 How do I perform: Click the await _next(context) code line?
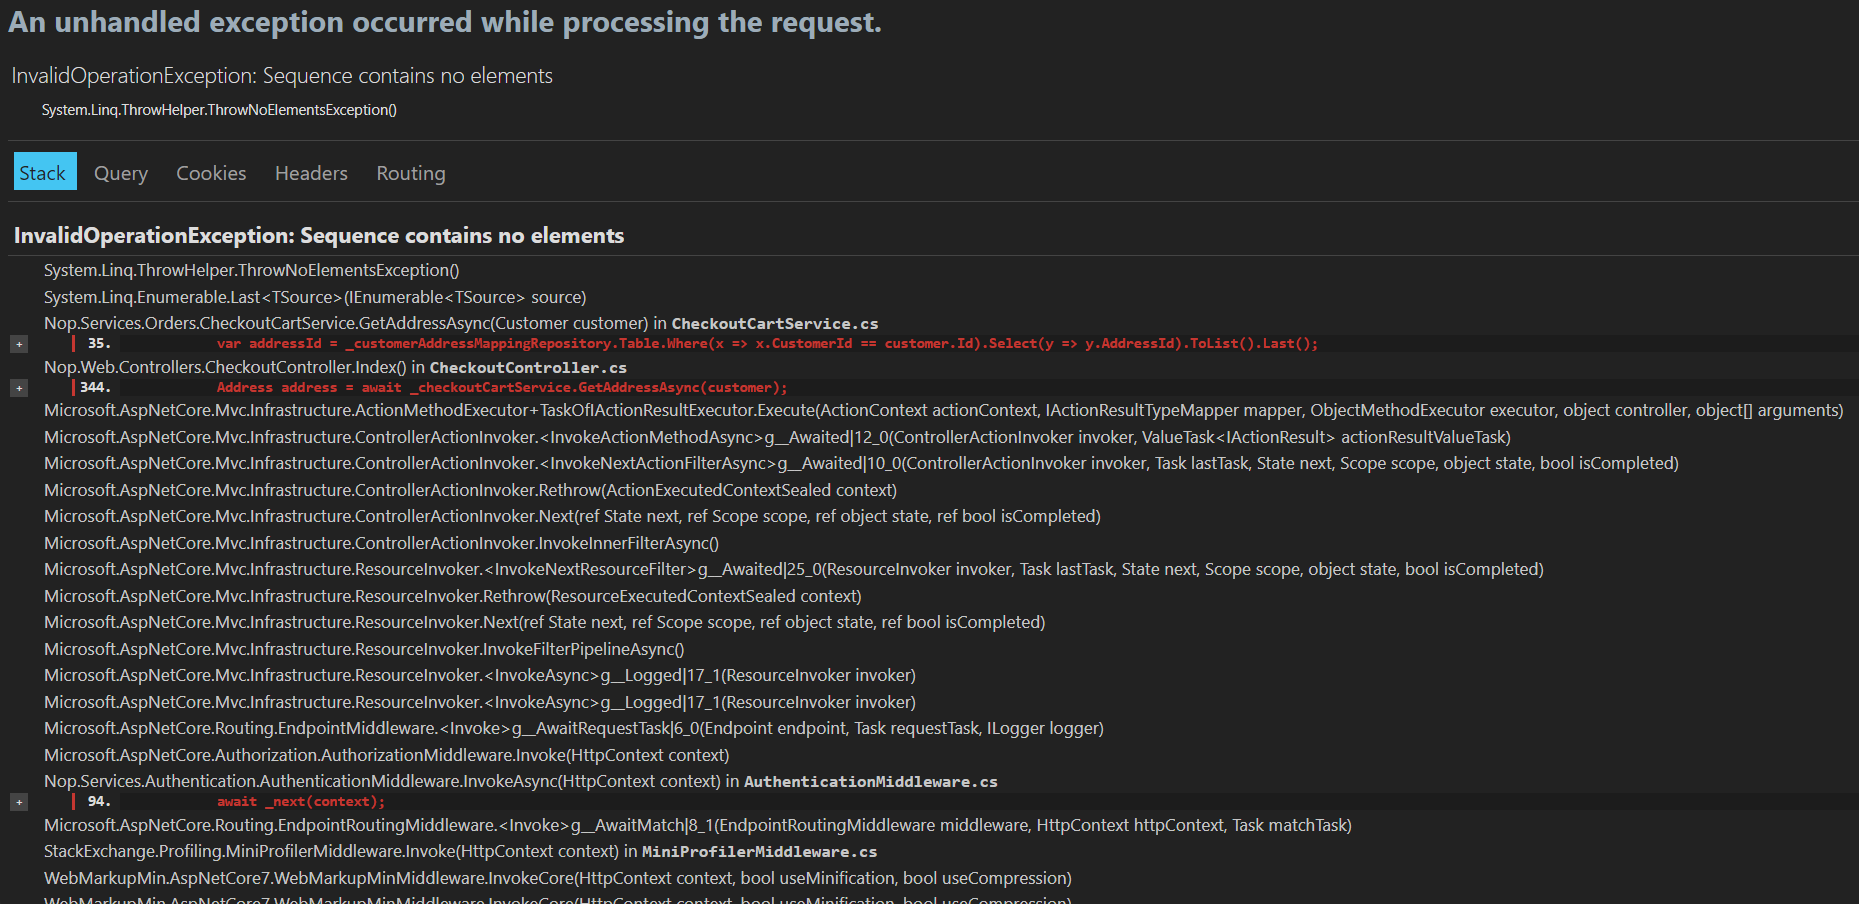300,801
